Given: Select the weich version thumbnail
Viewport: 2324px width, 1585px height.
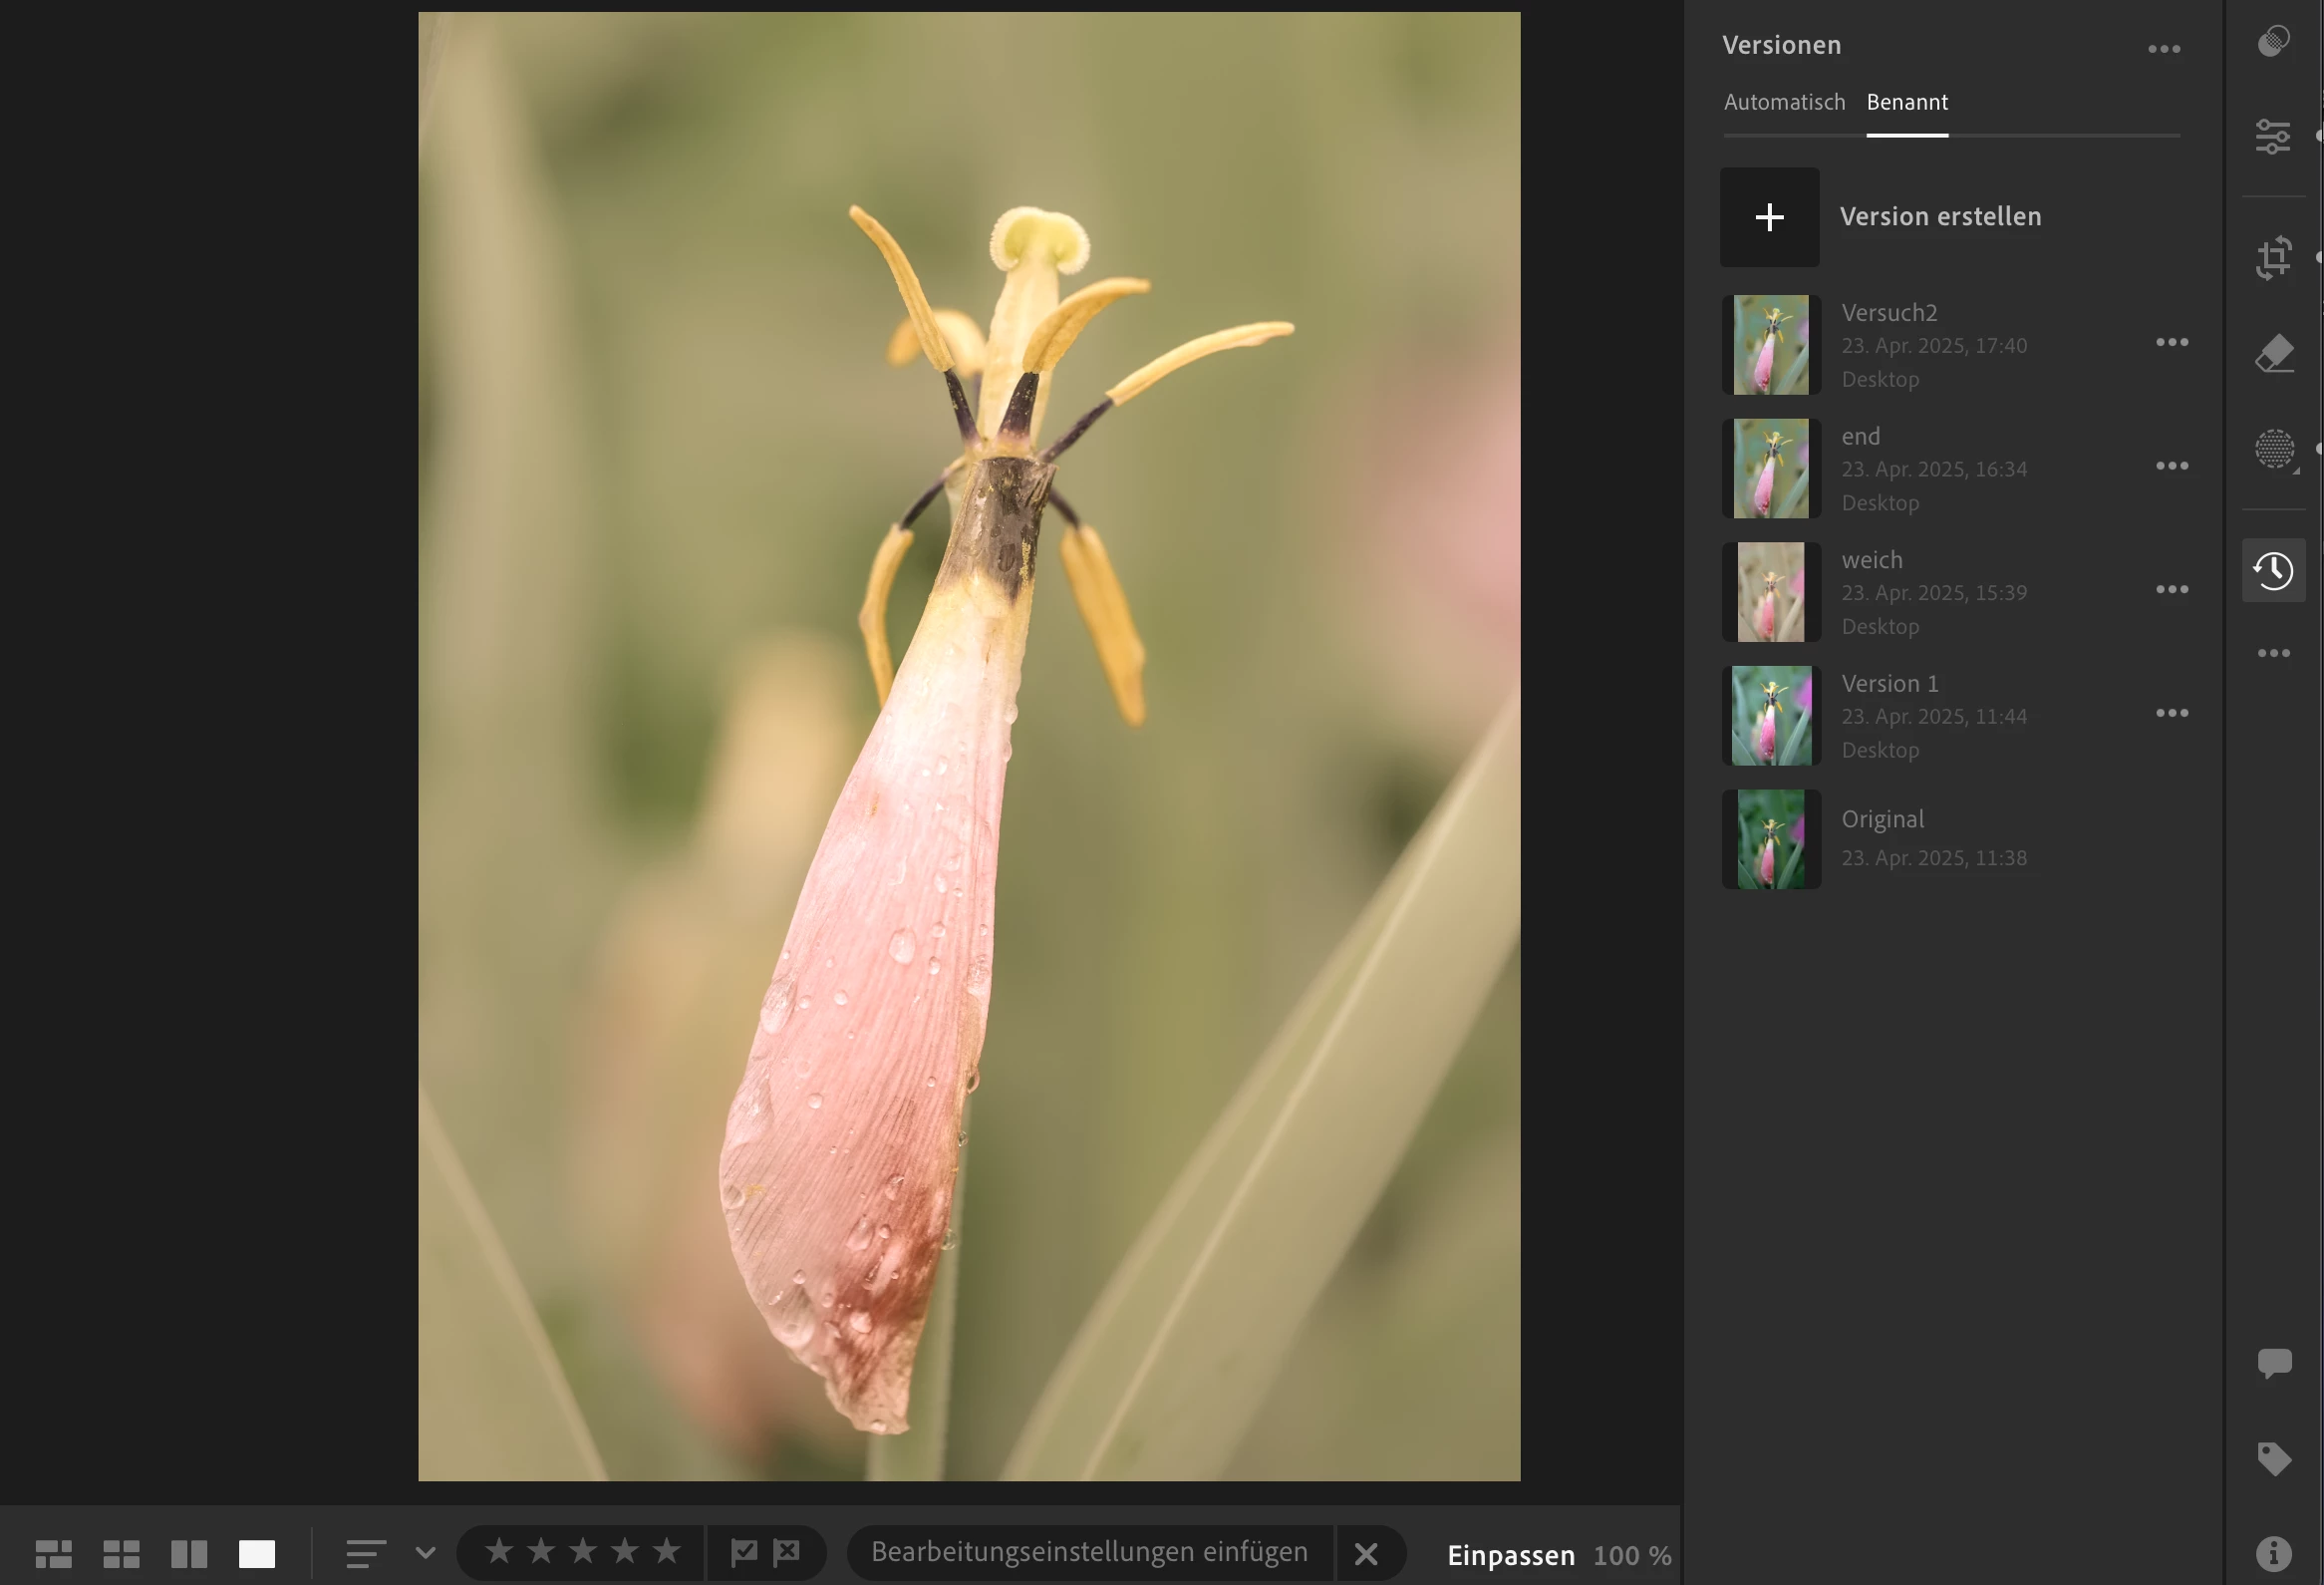Looking at the screenshot, I should tap(1770, 592).
